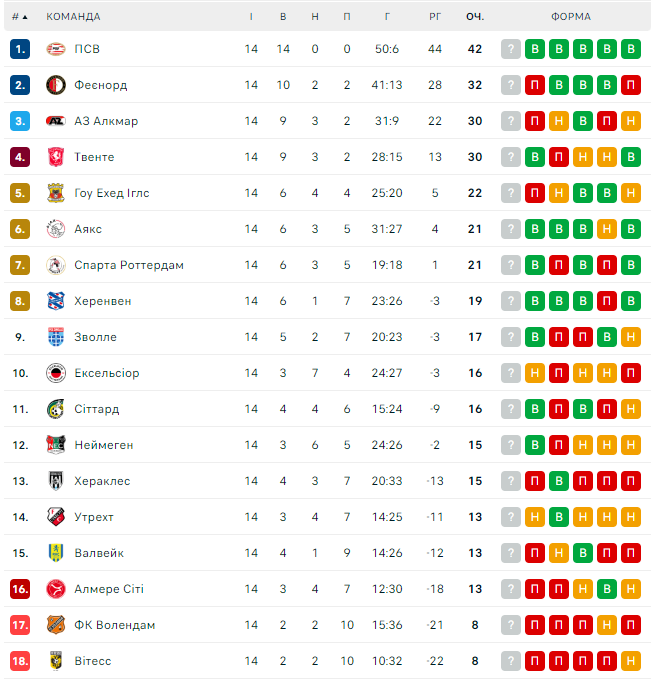This screenshot has width=653, height=679.
Task: Click Утрехт's green В form badge
Action: point(559,517)
